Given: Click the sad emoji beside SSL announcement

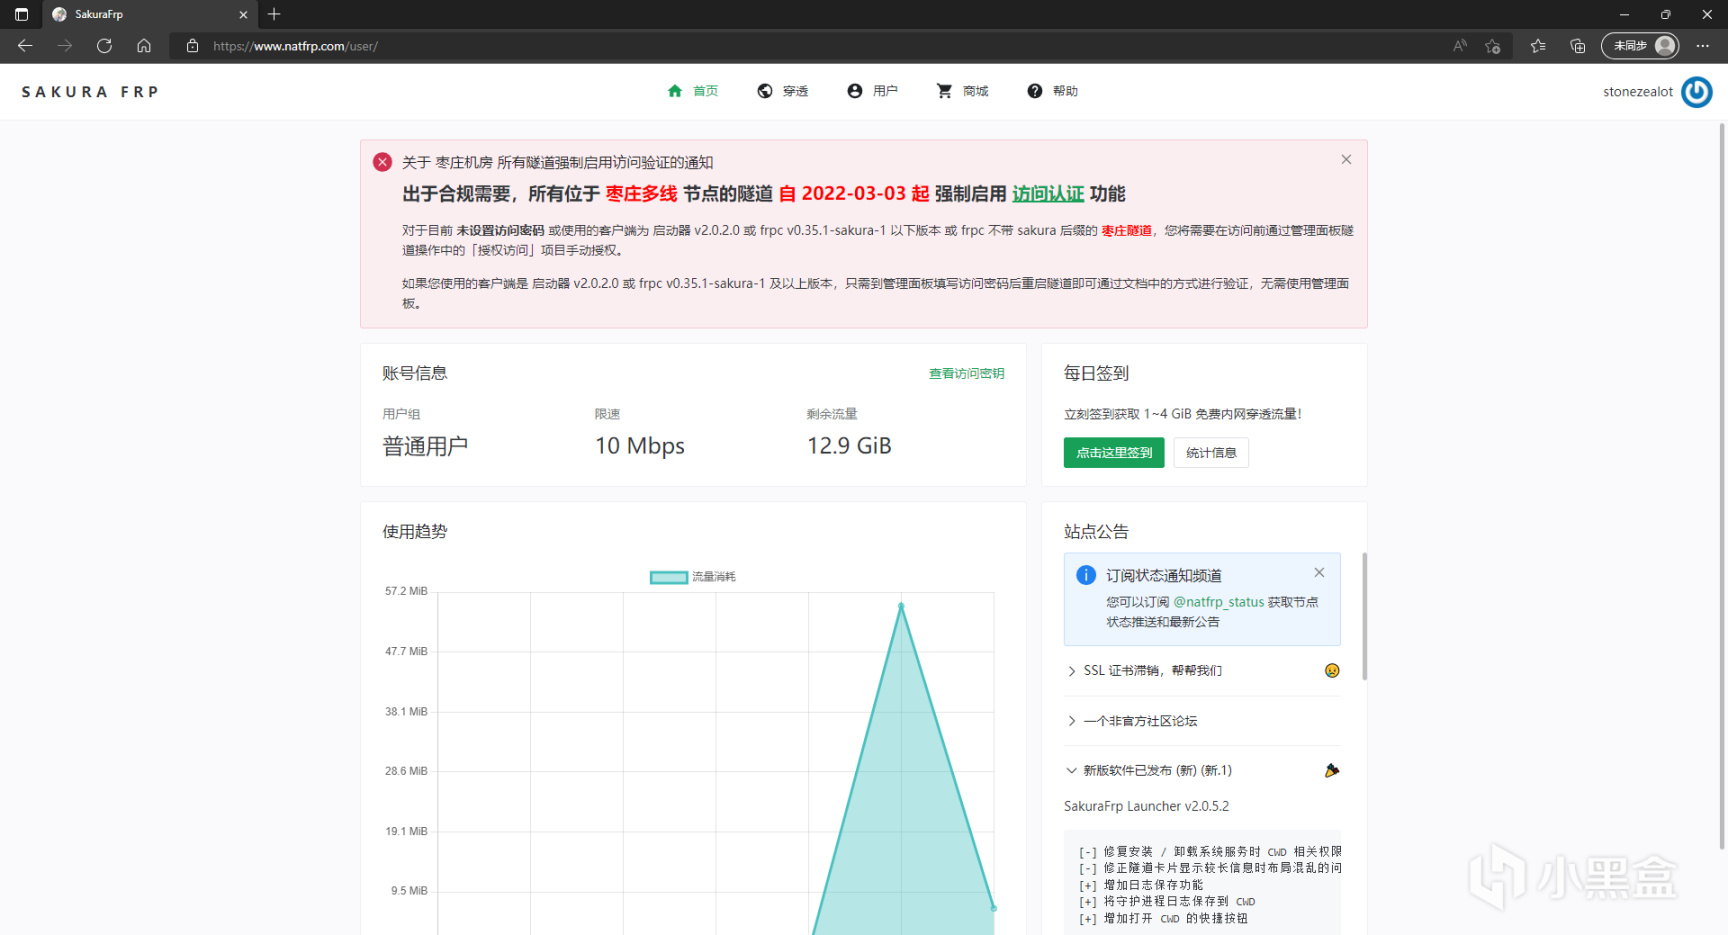Looking at the screenshot, I should [1332, 671].
